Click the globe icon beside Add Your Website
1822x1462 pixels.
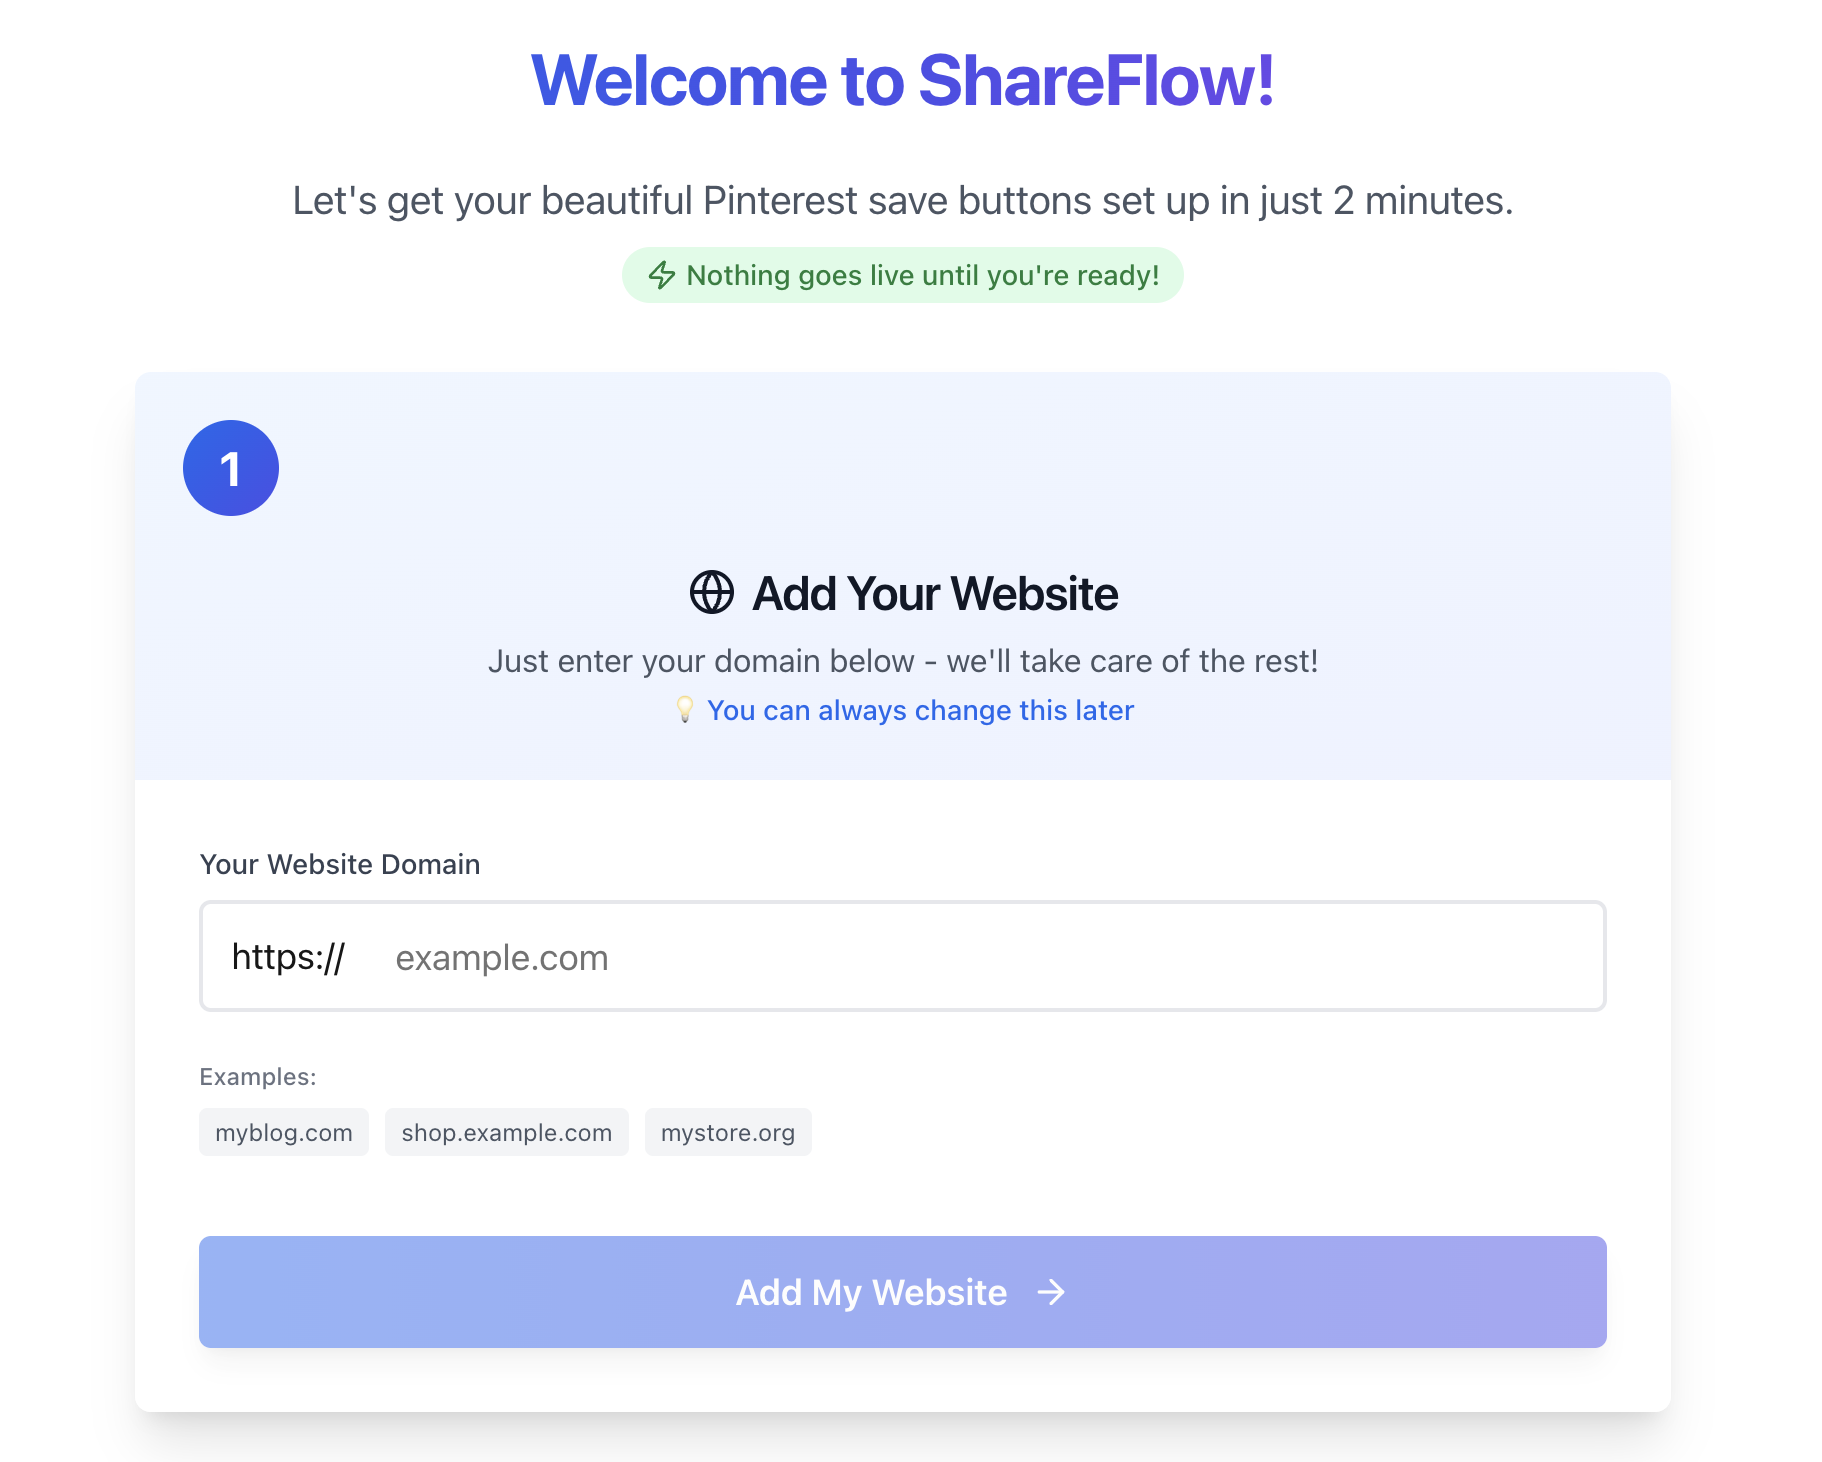click(x=711, y=593)
